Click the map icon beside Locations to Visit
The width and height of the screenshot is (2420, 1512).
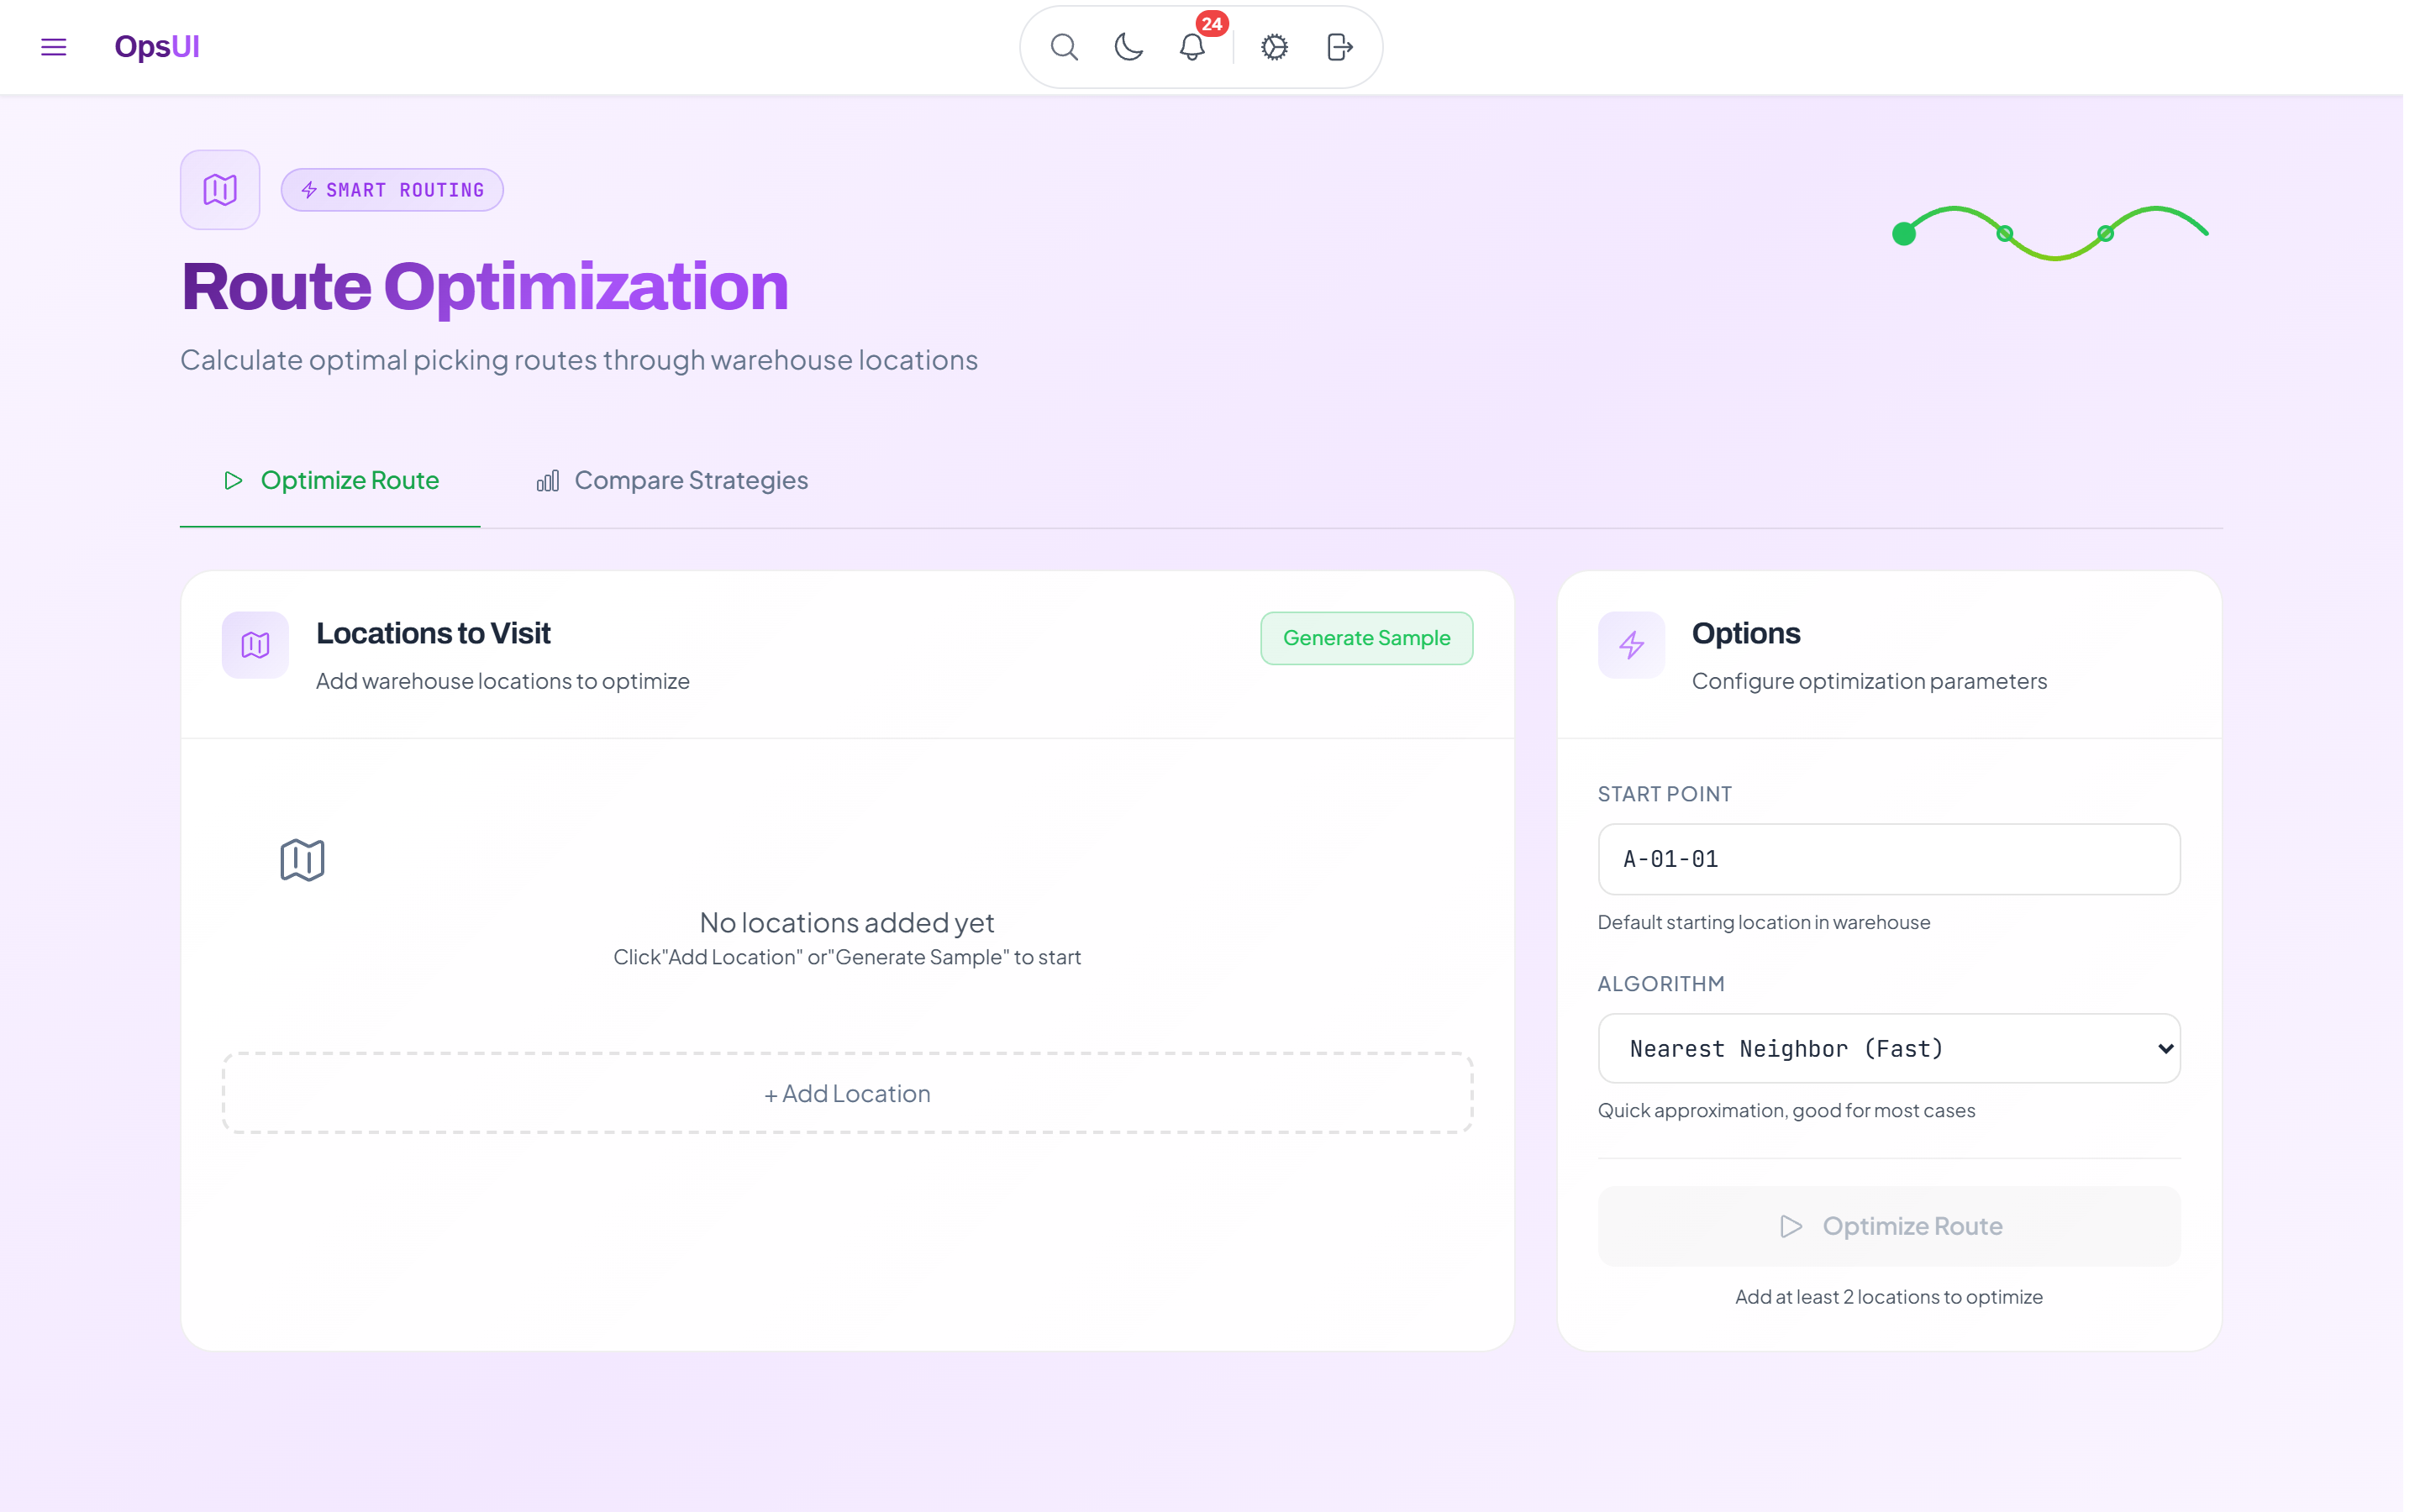click(255, 645)
